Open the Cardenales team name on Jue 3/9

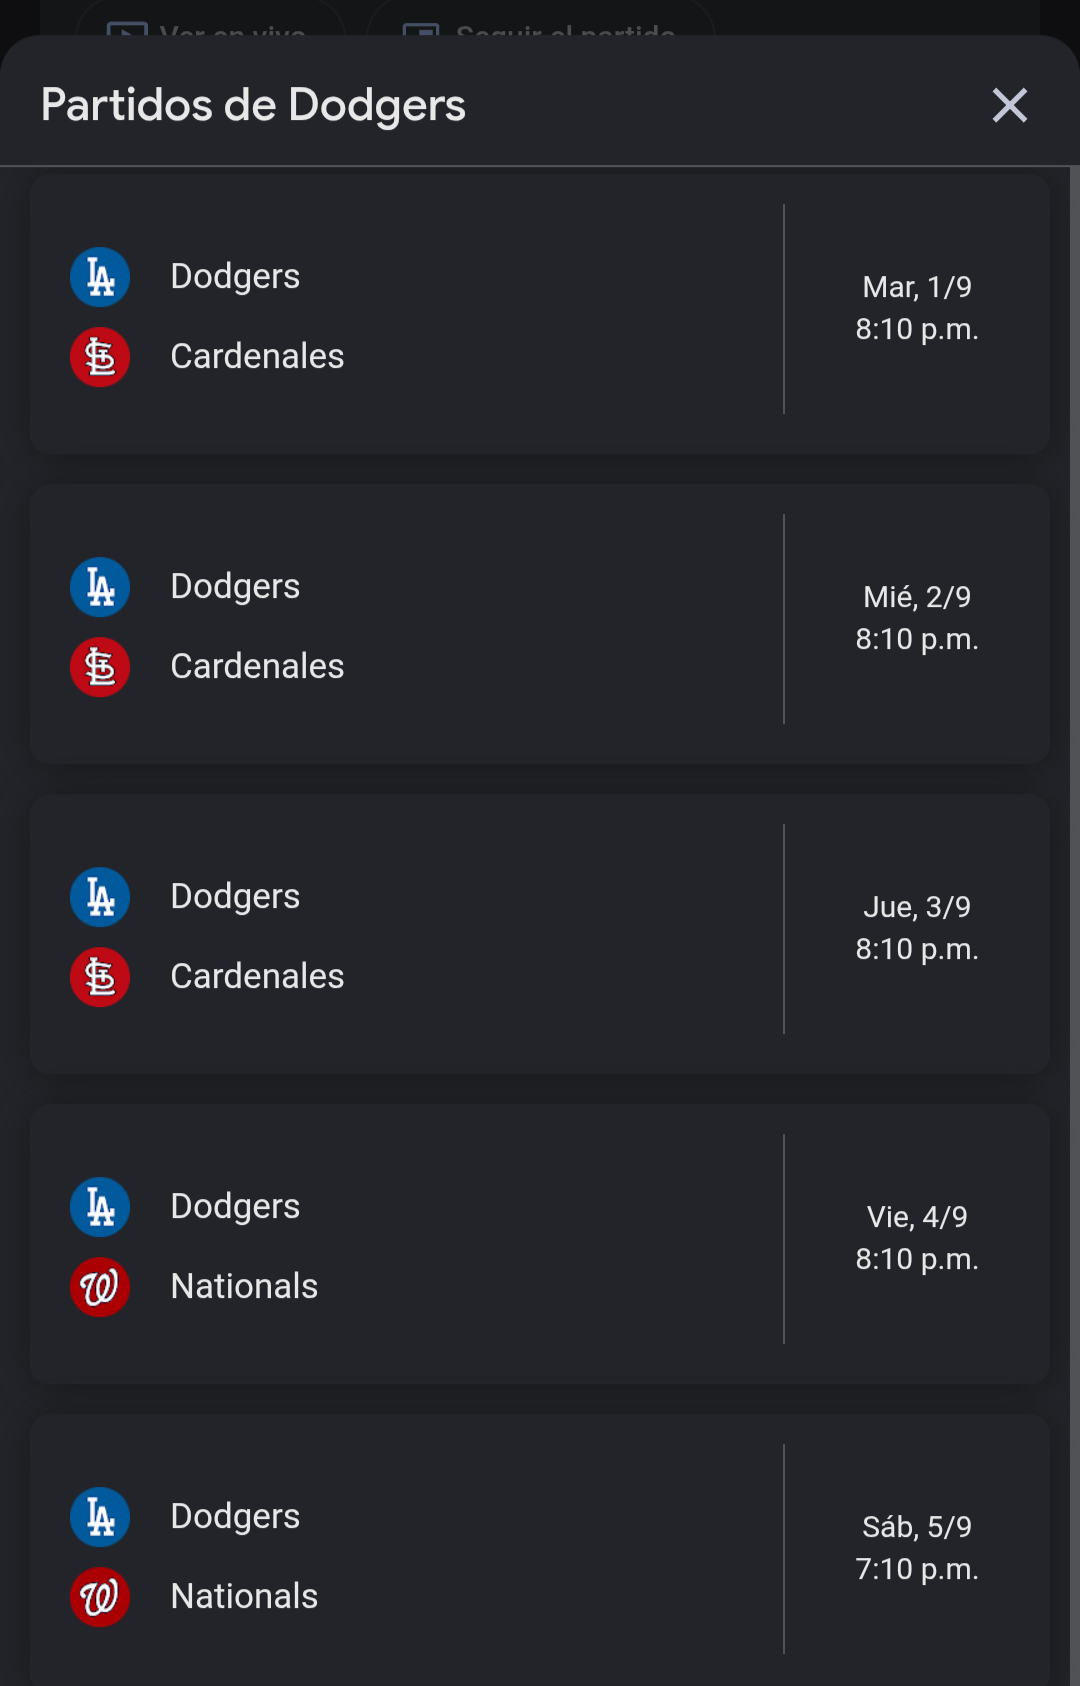tap(257, 976)
